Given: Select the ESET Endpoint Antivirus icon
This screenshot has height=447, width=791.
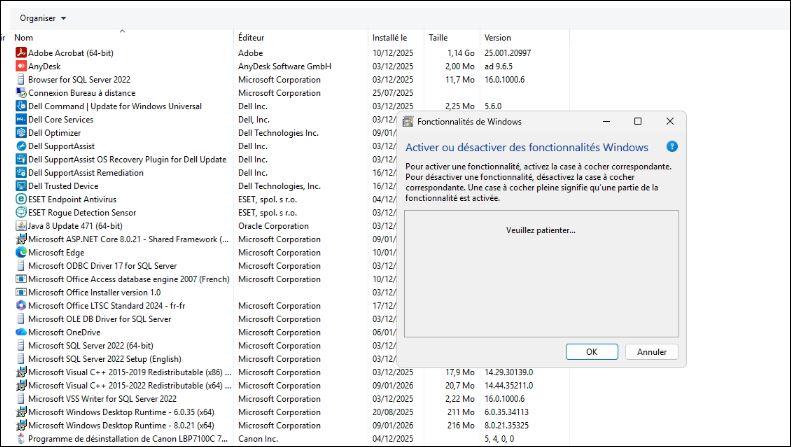Looking at the screenshot, I should pos(20,199).
